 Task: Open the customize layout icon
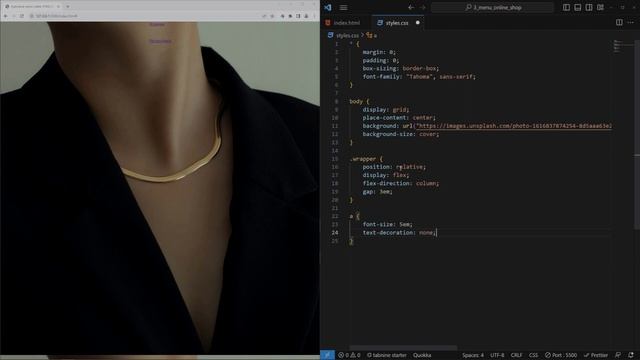pos(600,7)
